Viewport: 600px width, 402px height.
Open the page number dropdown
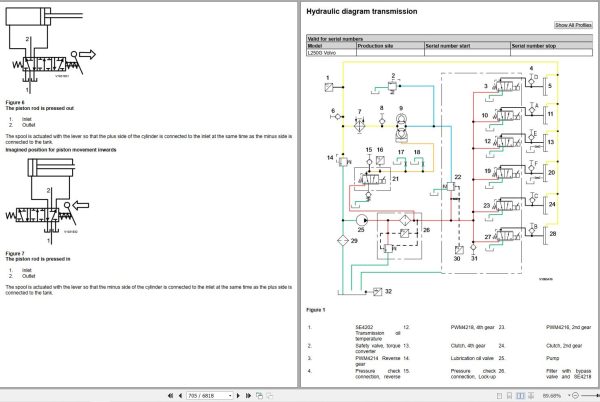[x=230, y=395]
